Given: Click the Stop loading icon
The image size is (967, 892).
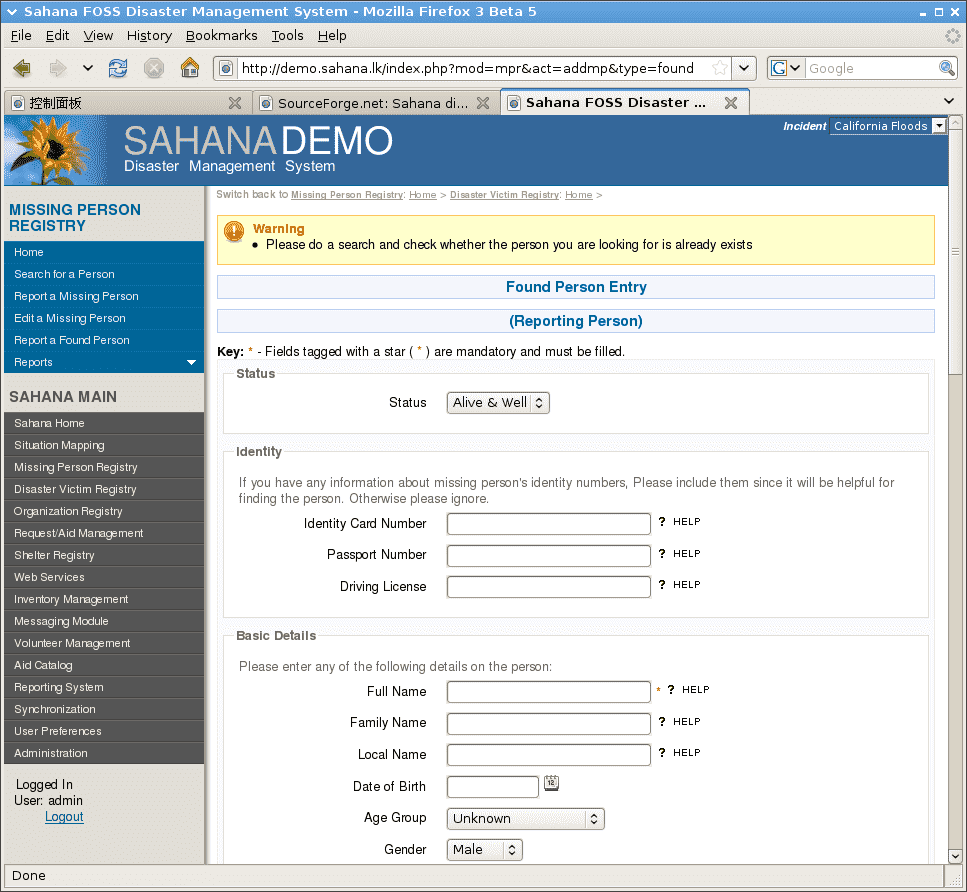Looking at the screenshot, I should coord(154,68).
